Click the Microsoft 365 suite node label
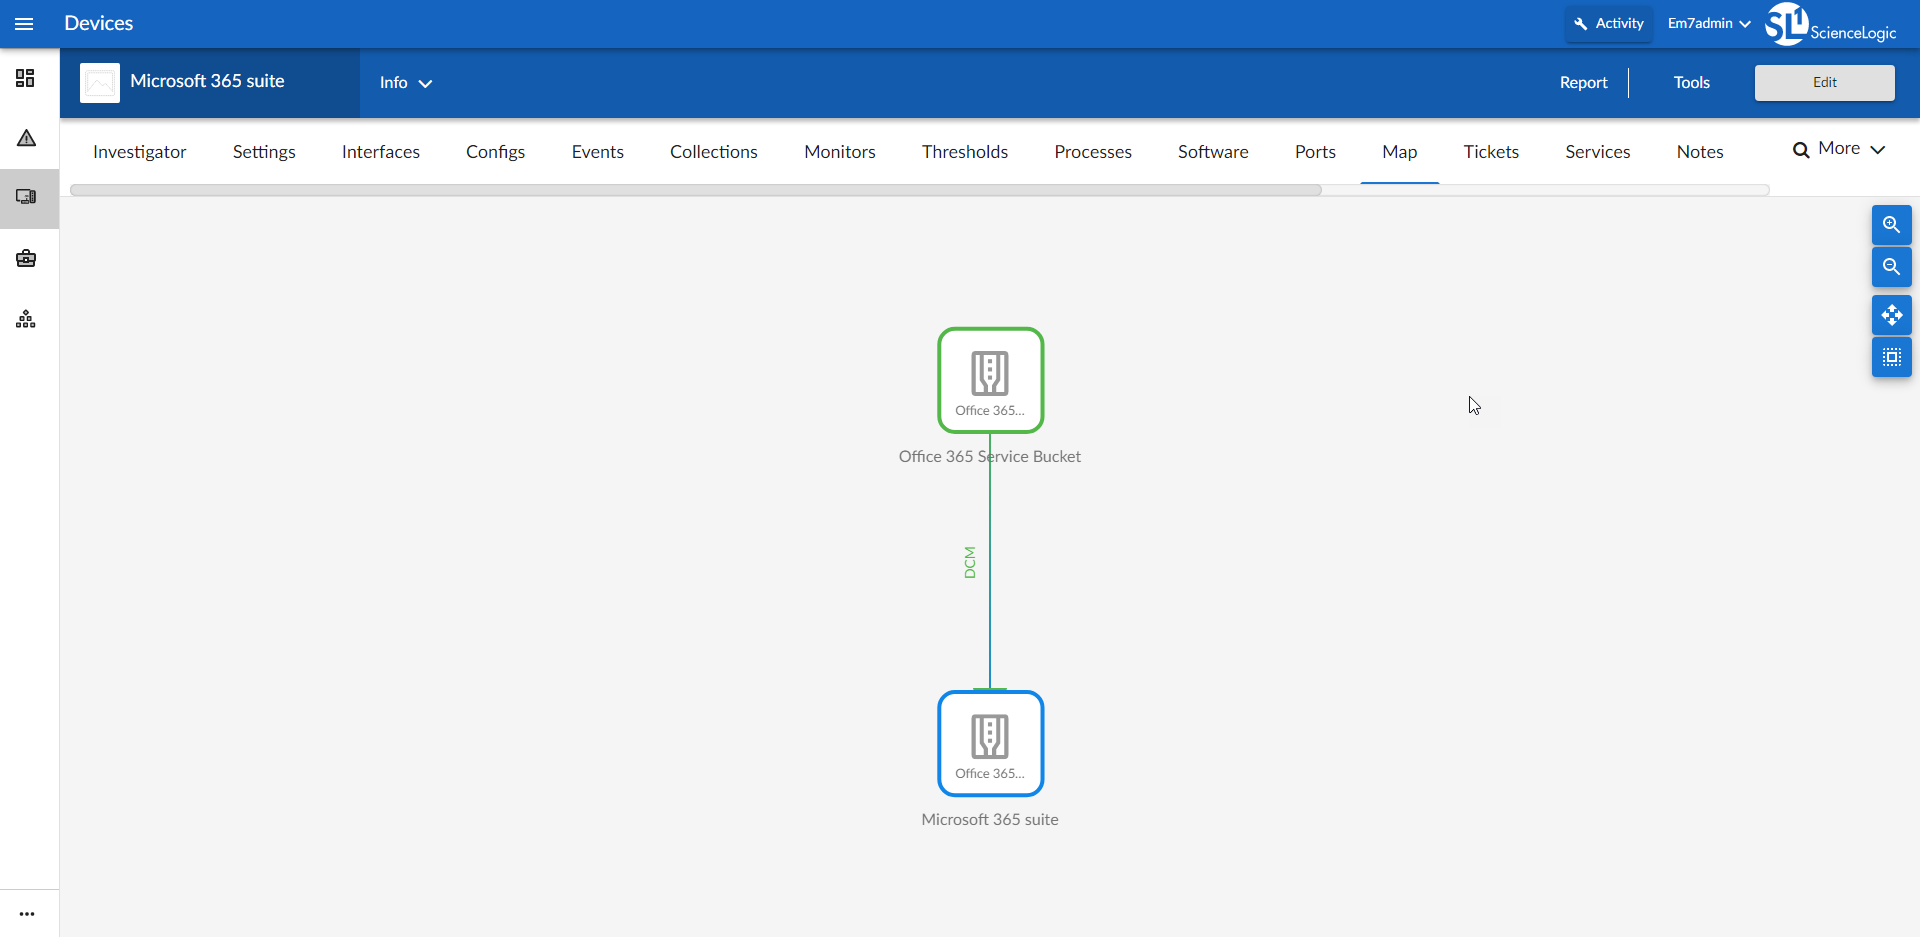 990,819
